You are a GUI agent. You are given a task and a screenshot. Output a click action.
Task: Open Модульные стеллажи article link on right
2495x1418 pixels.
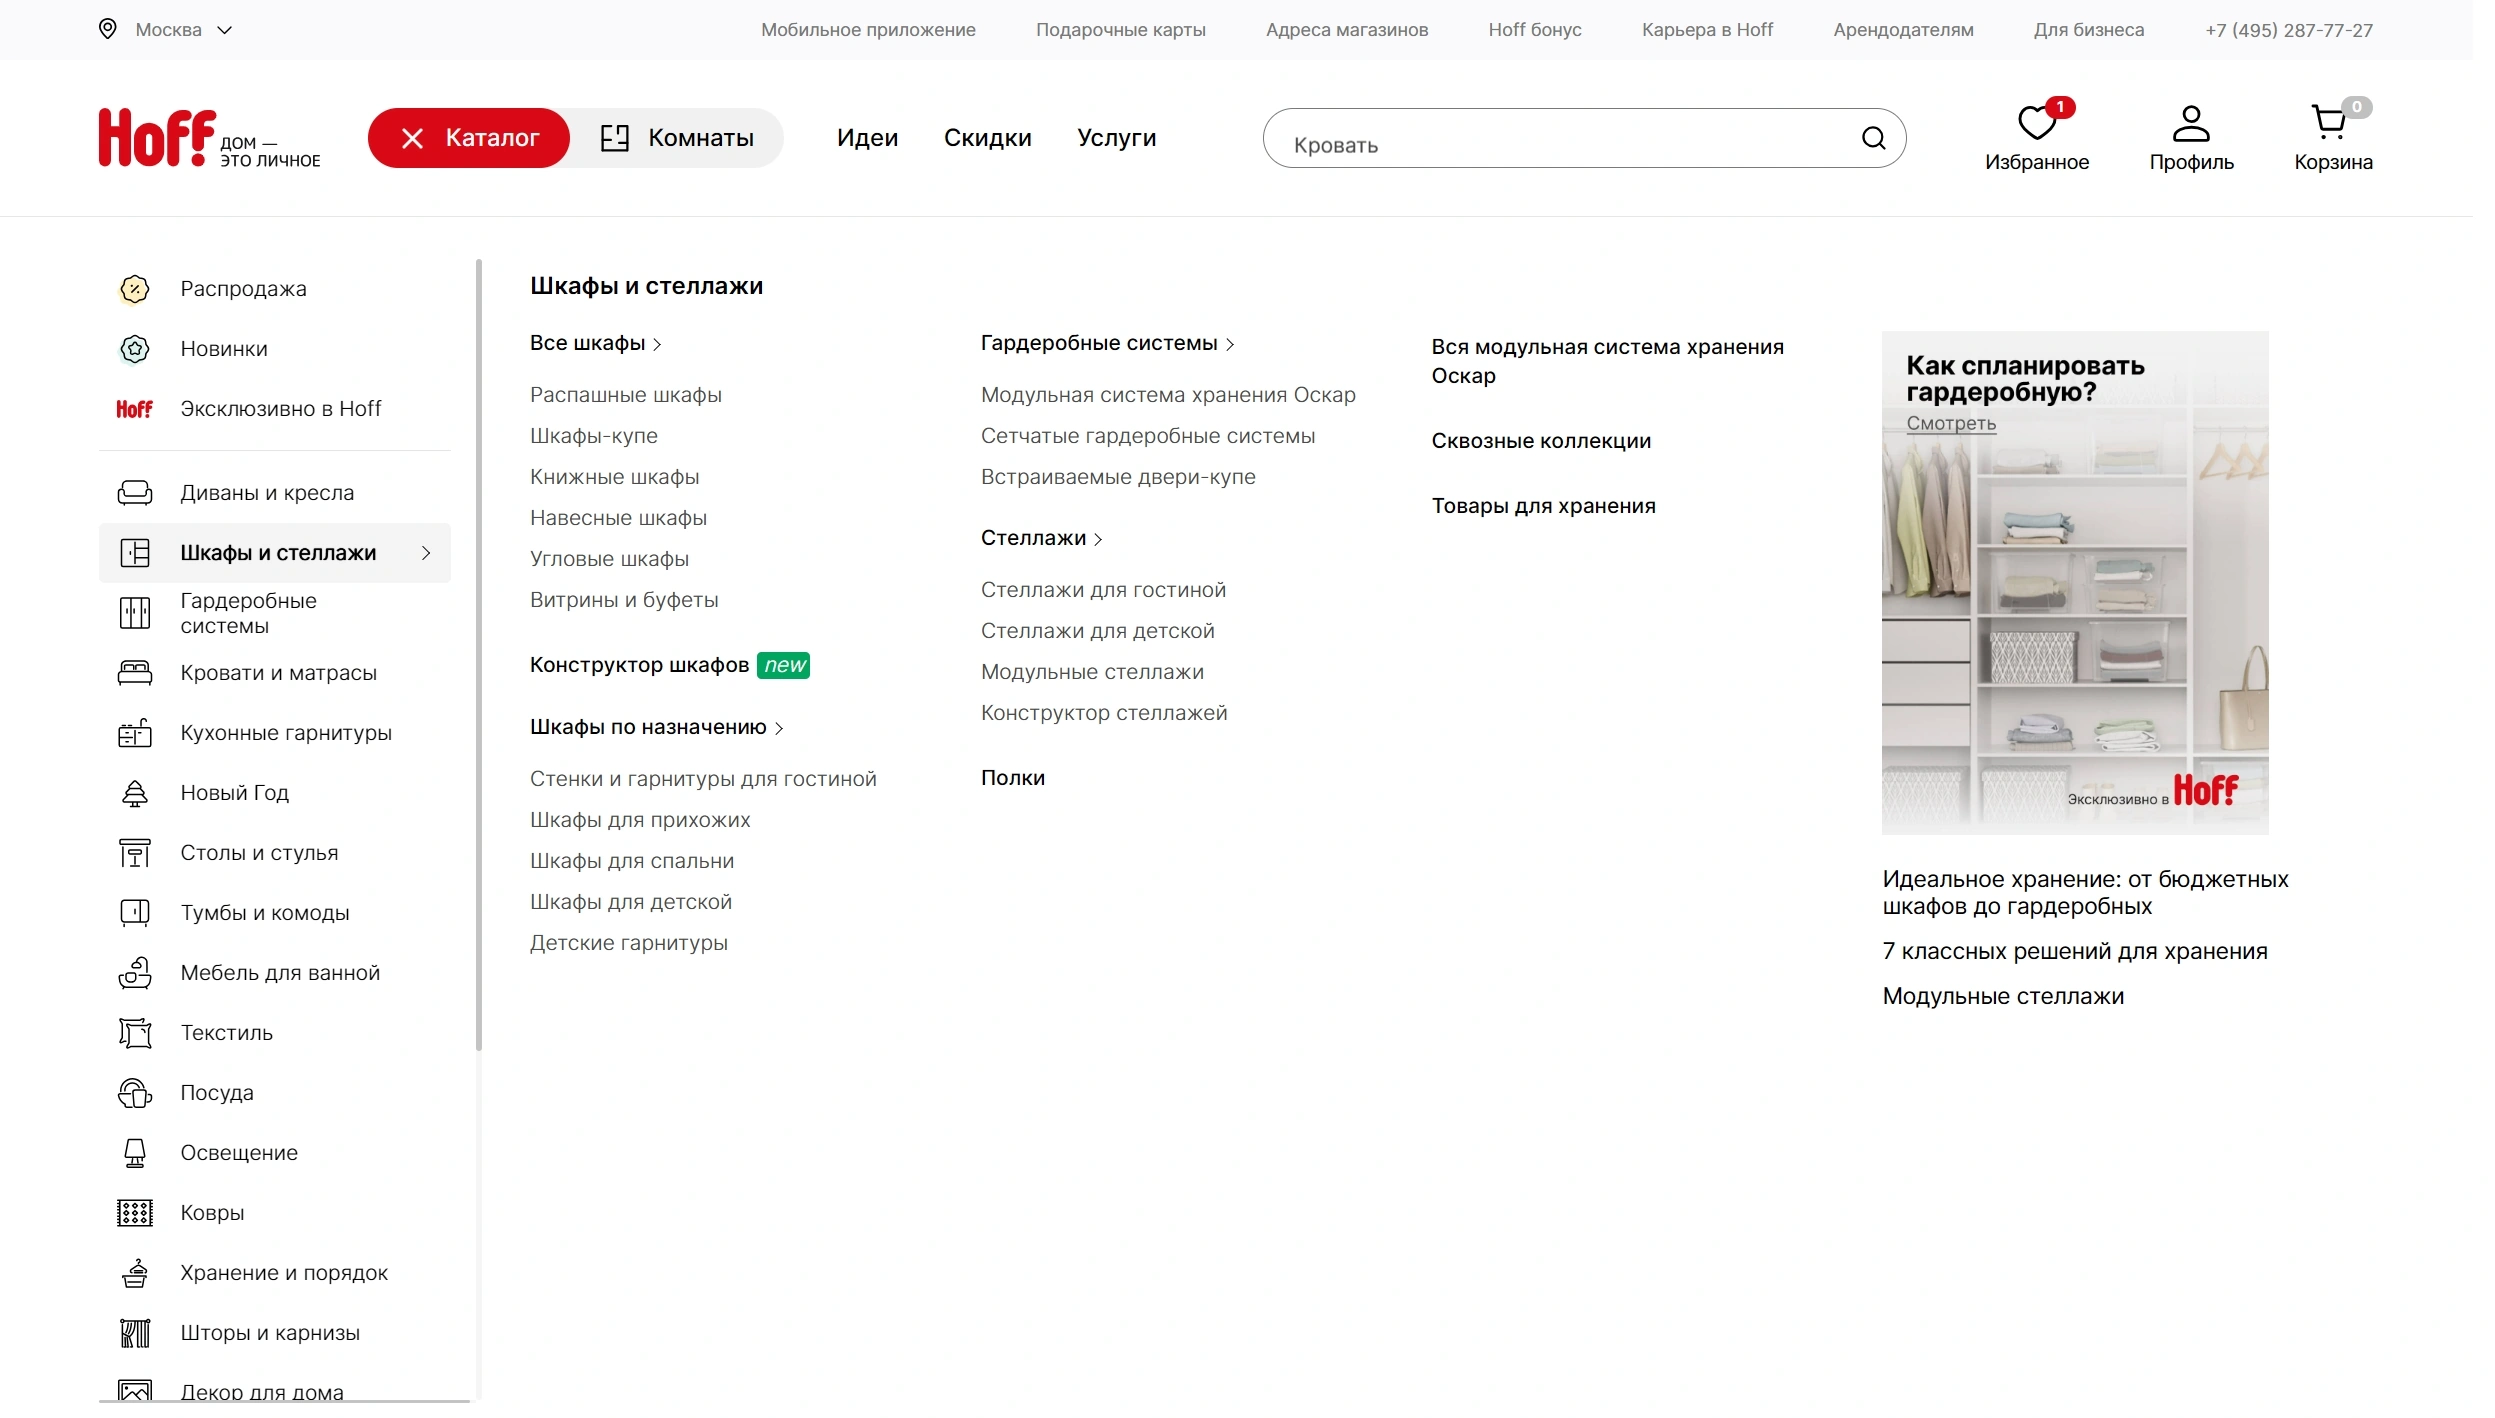2003,996
